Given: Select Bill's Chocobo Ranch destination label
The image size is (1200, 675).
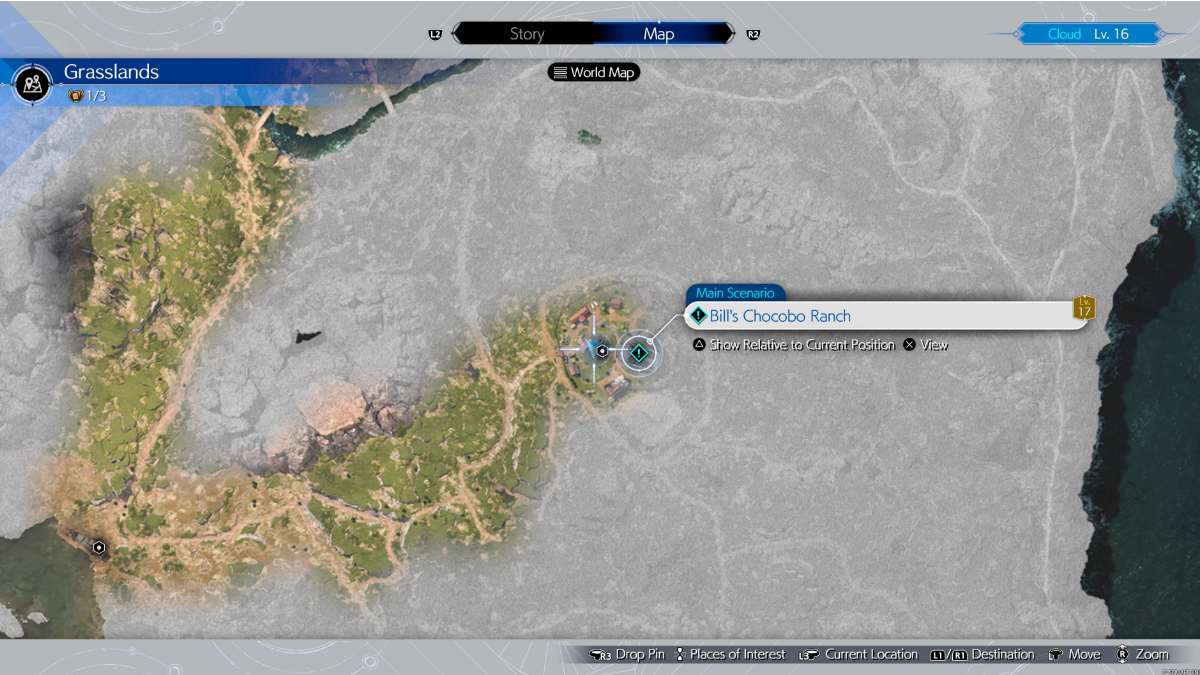Looking at the screenshot, I should point(780,316).
